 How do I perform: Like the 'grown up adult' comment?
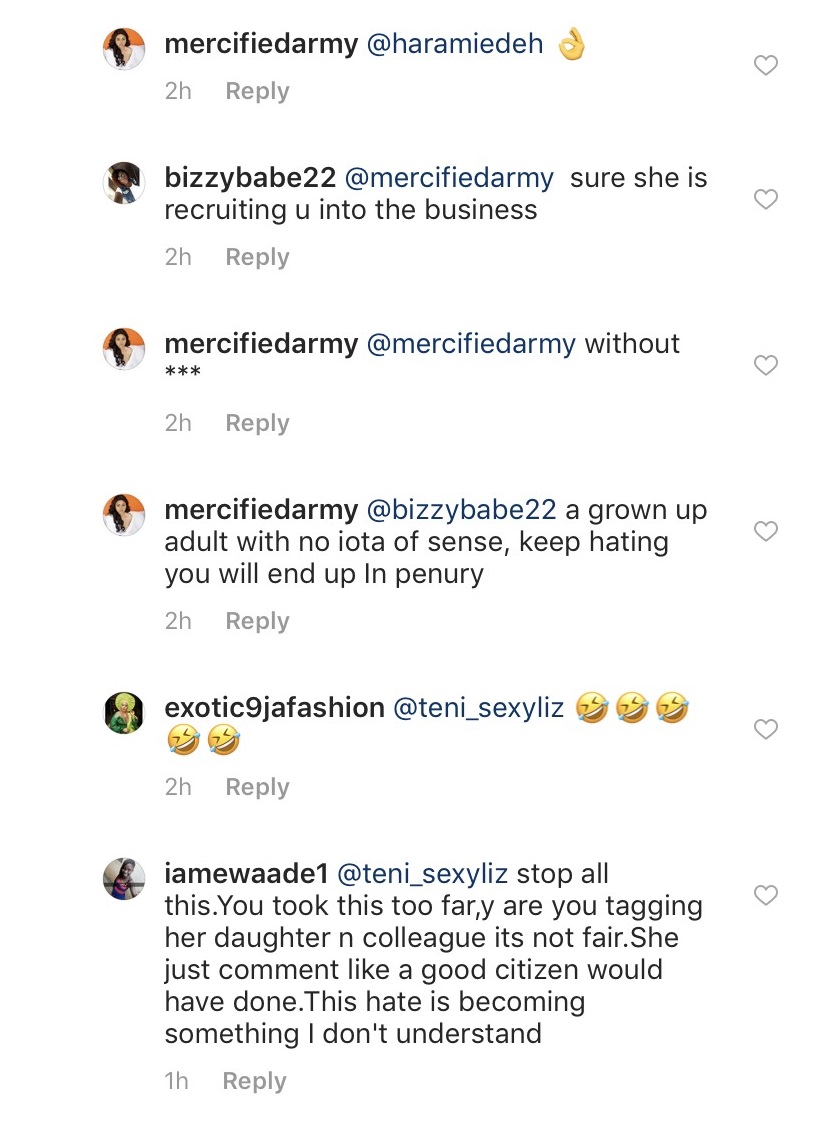pyautogui.click(x=766, y=531)
